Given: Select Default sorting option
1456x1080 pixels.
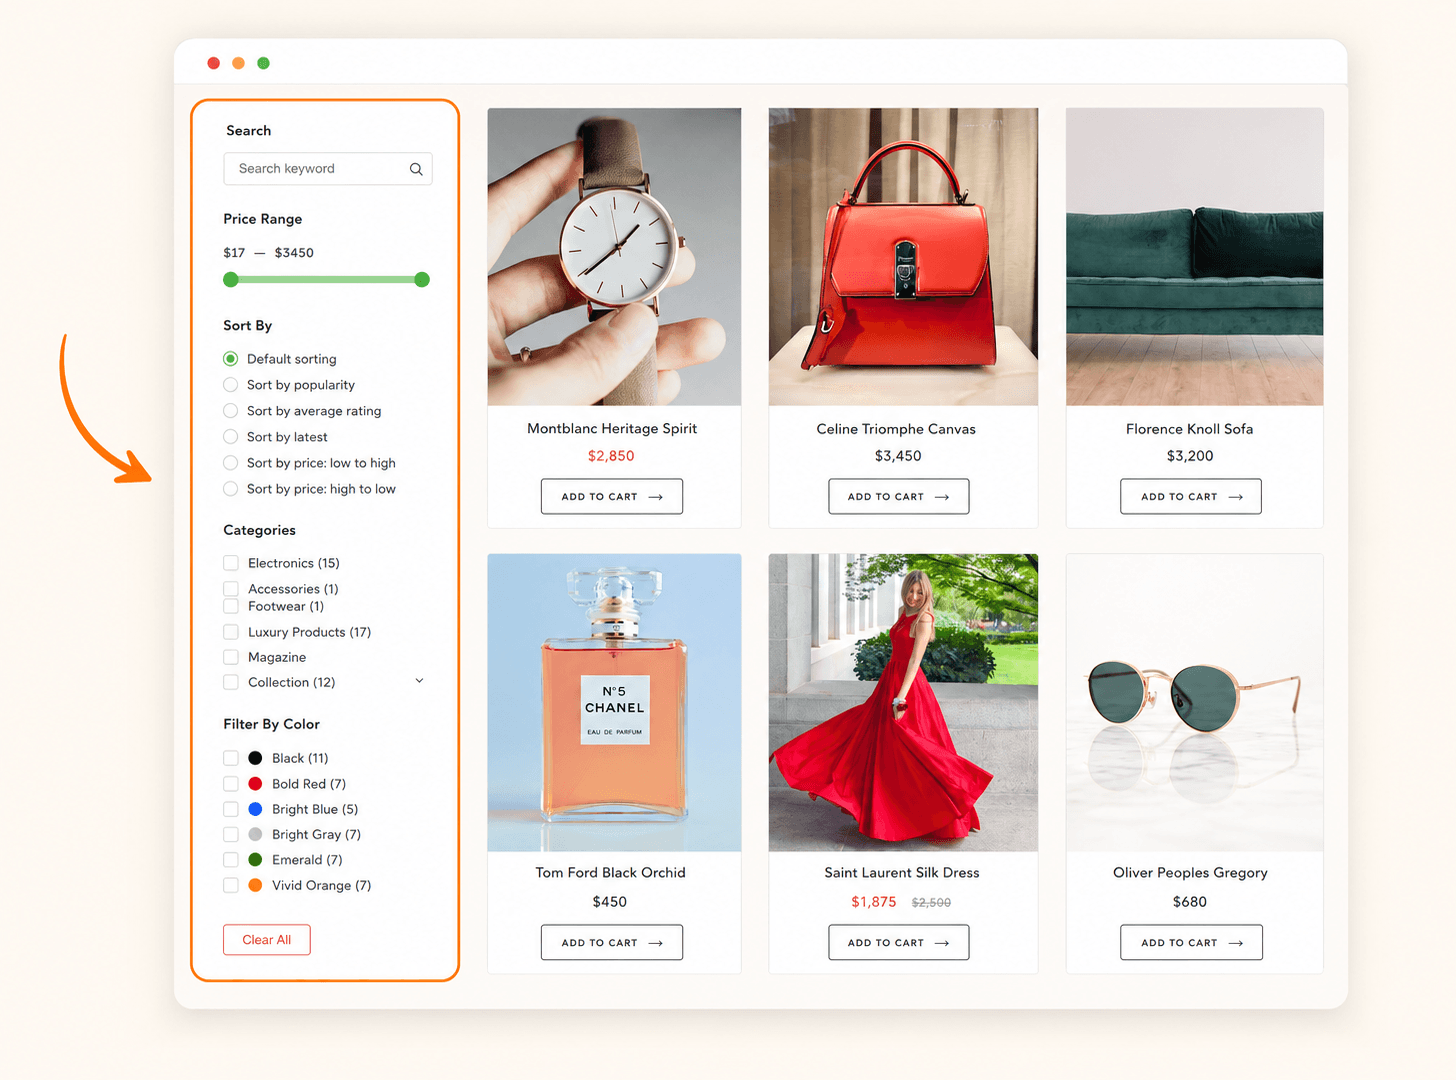Looking at the screenshot, I should pos(231,359).
